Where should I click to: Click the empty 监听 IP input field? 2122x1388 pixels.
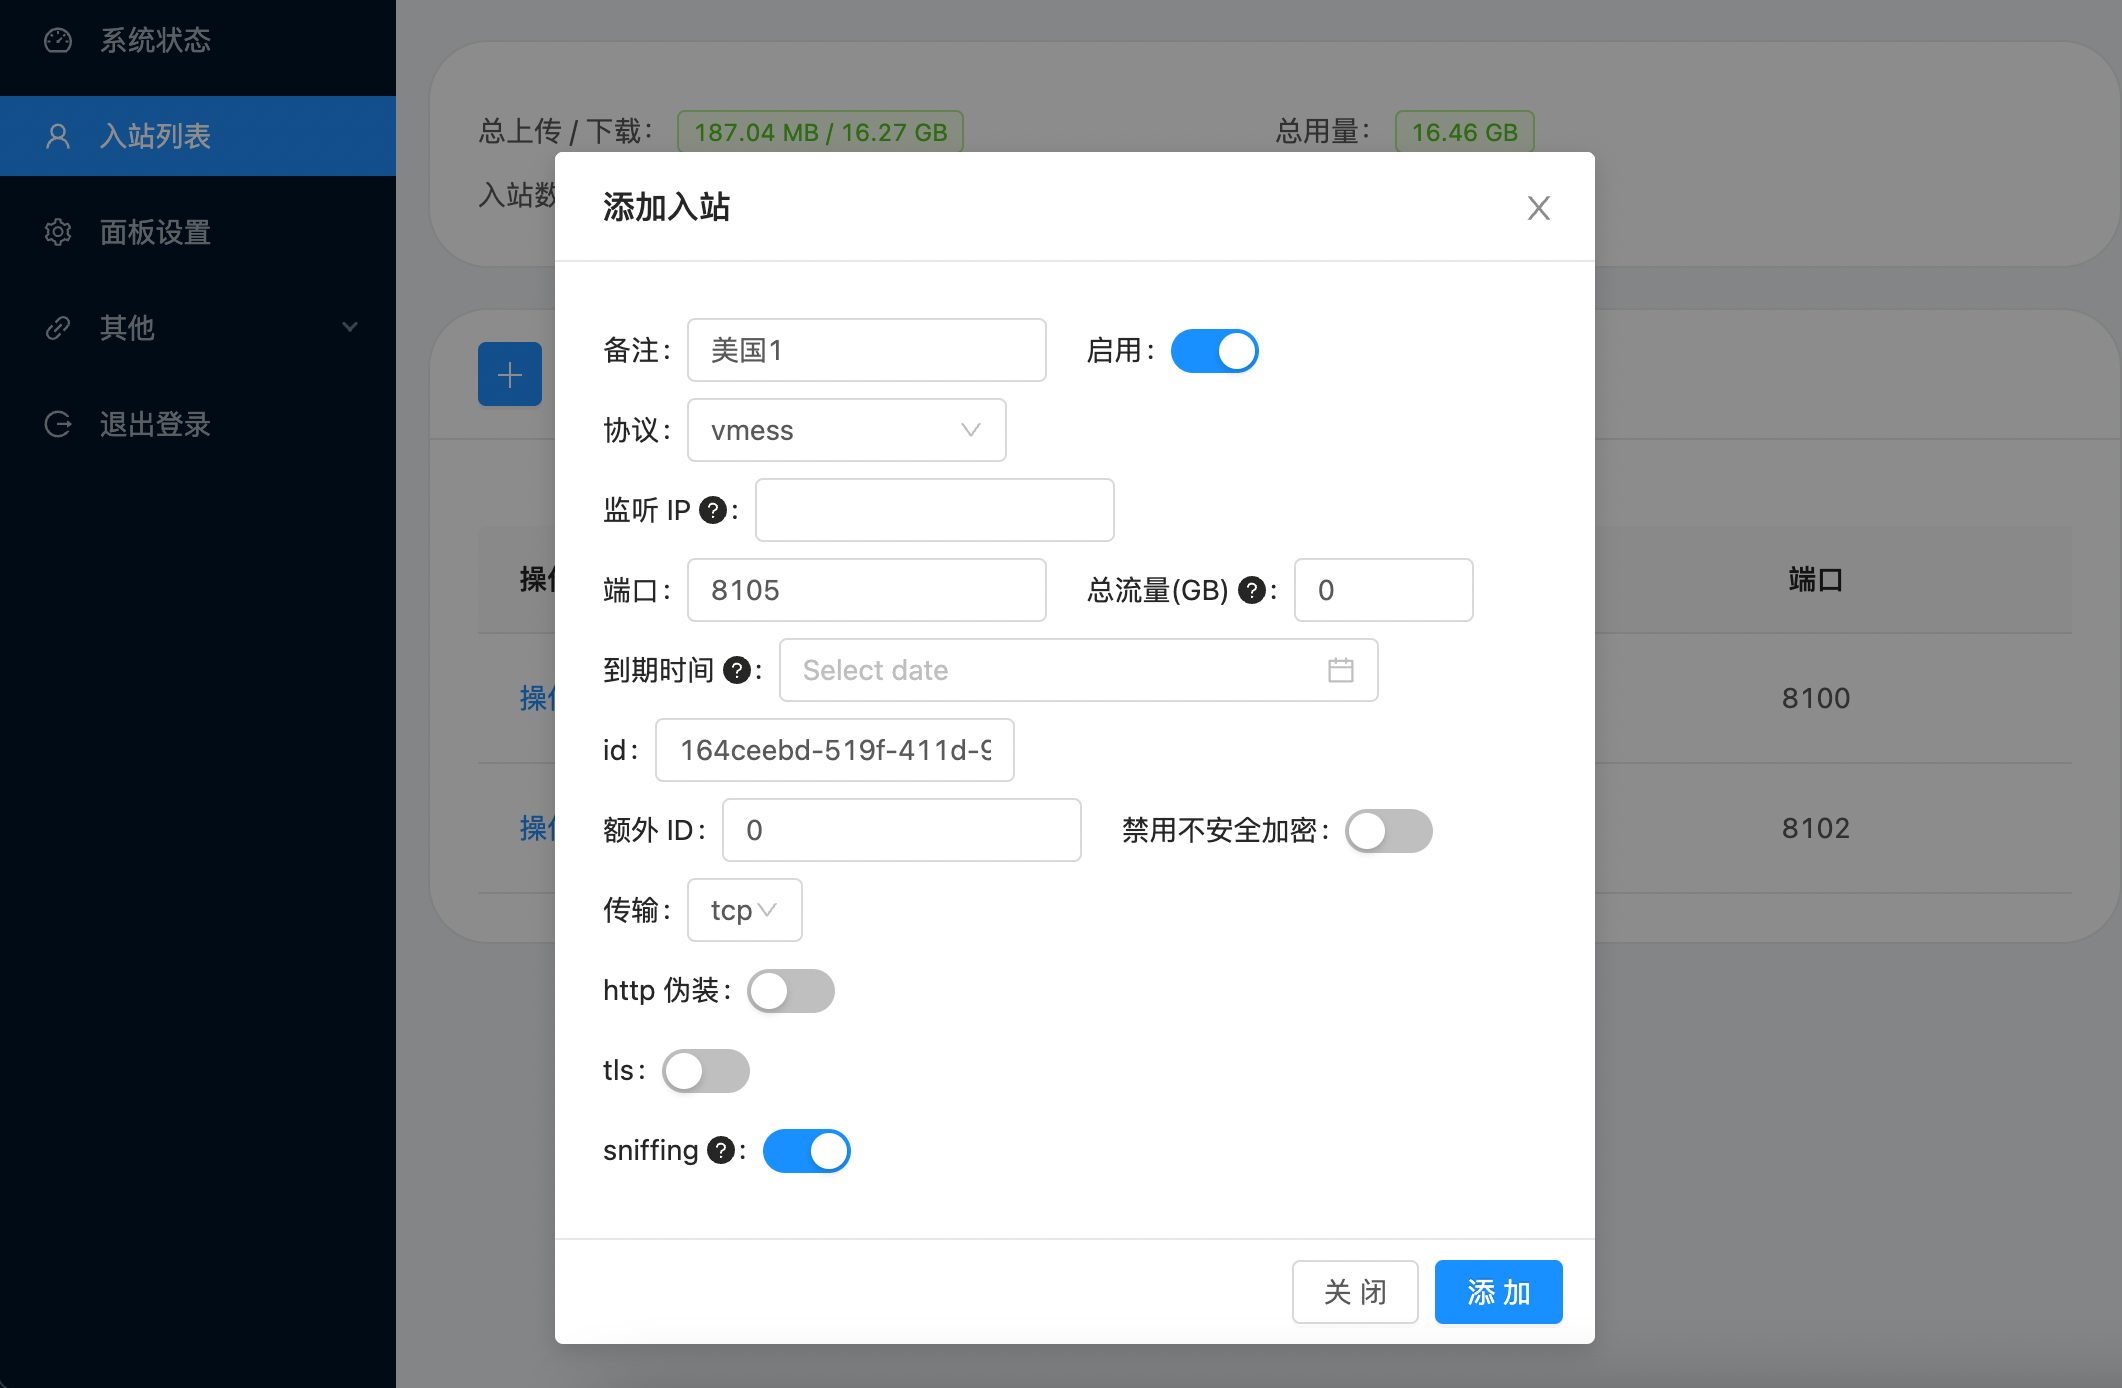(935, 510)
